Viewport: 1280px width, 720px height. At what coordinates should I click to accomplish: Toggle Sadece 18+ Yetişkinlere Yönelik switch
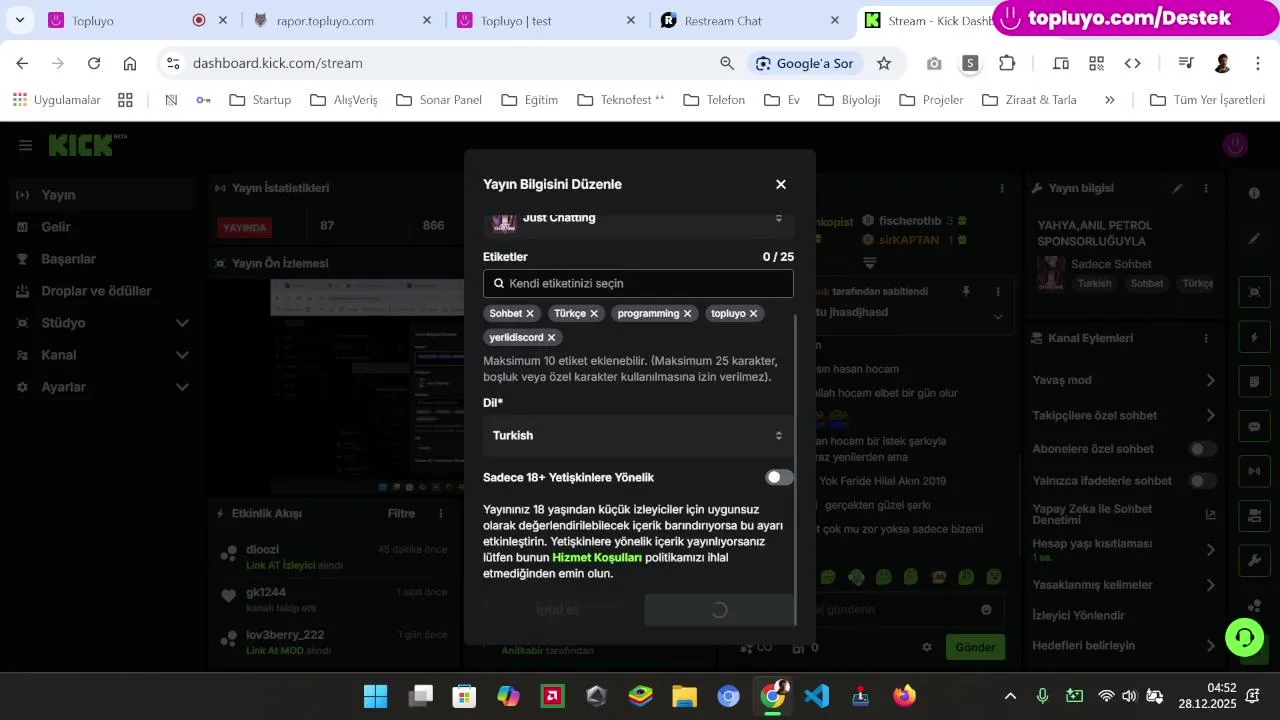click(779, 477)
